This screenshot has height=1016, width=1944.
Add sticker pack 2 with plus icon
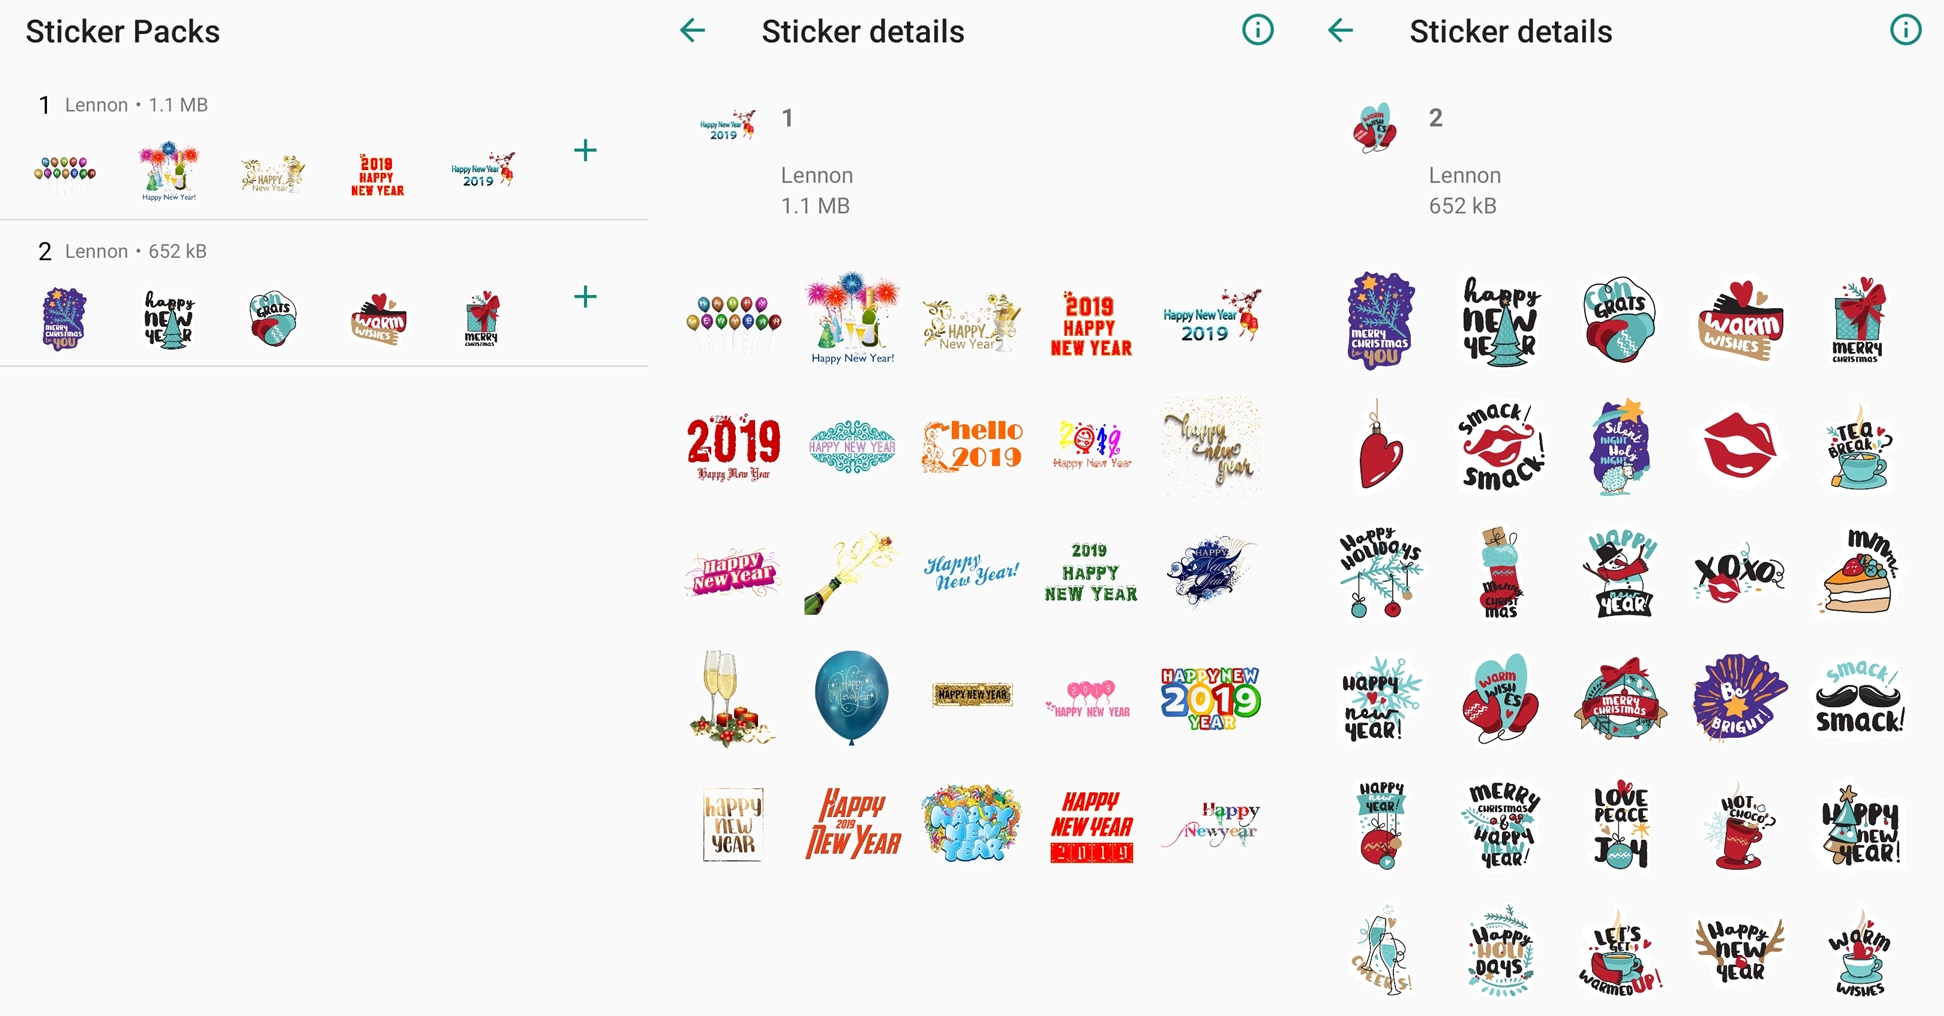pos(585,297)
